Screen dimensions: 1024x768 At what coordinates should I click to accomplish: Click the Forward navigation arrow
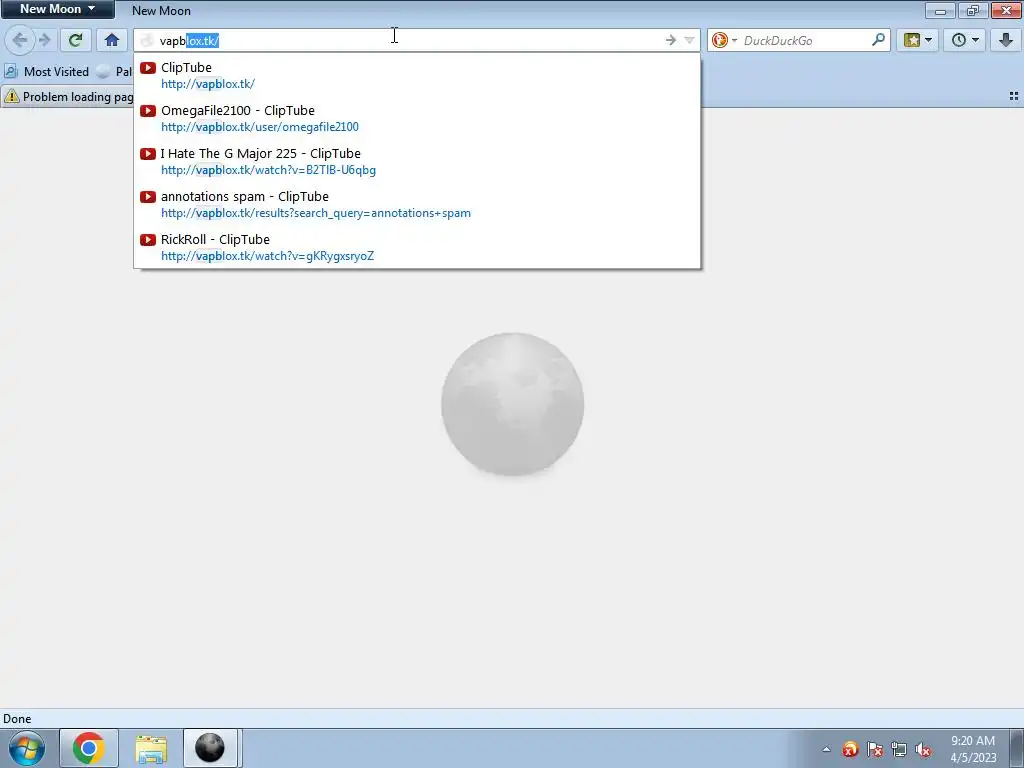[x=44, y=40]
